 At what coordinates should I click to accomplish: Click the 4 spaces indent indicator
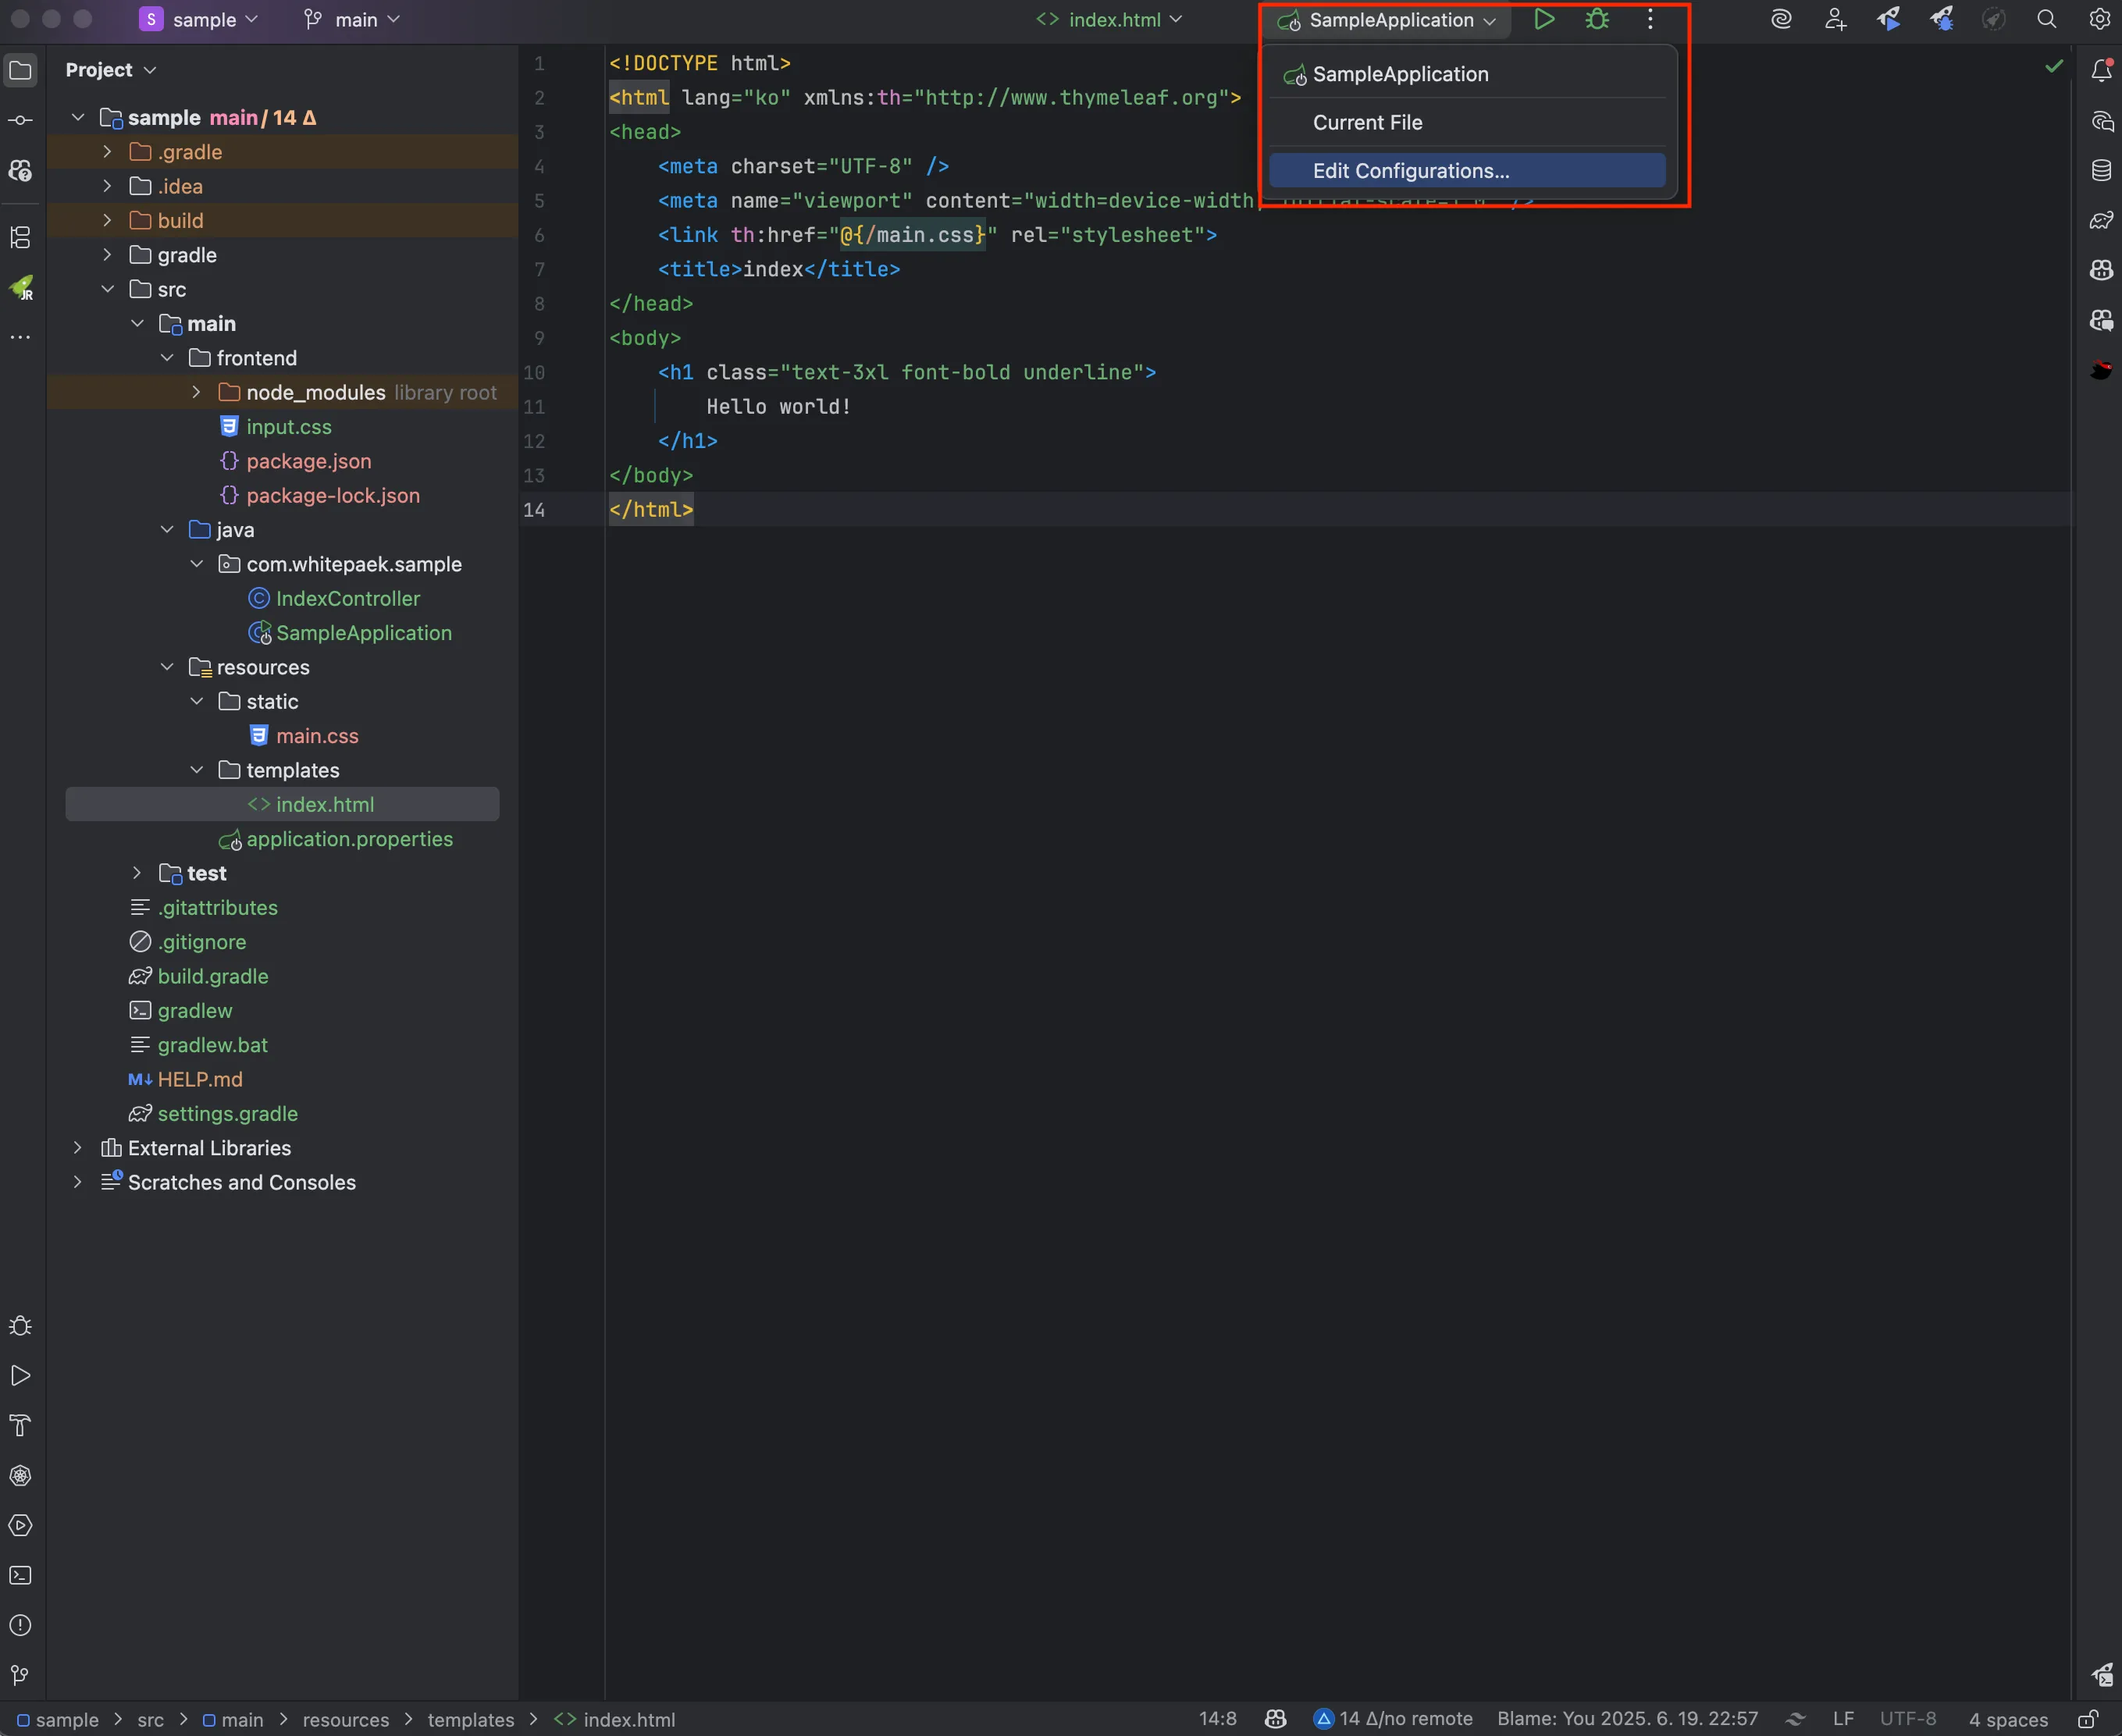click(2008, 1720)
